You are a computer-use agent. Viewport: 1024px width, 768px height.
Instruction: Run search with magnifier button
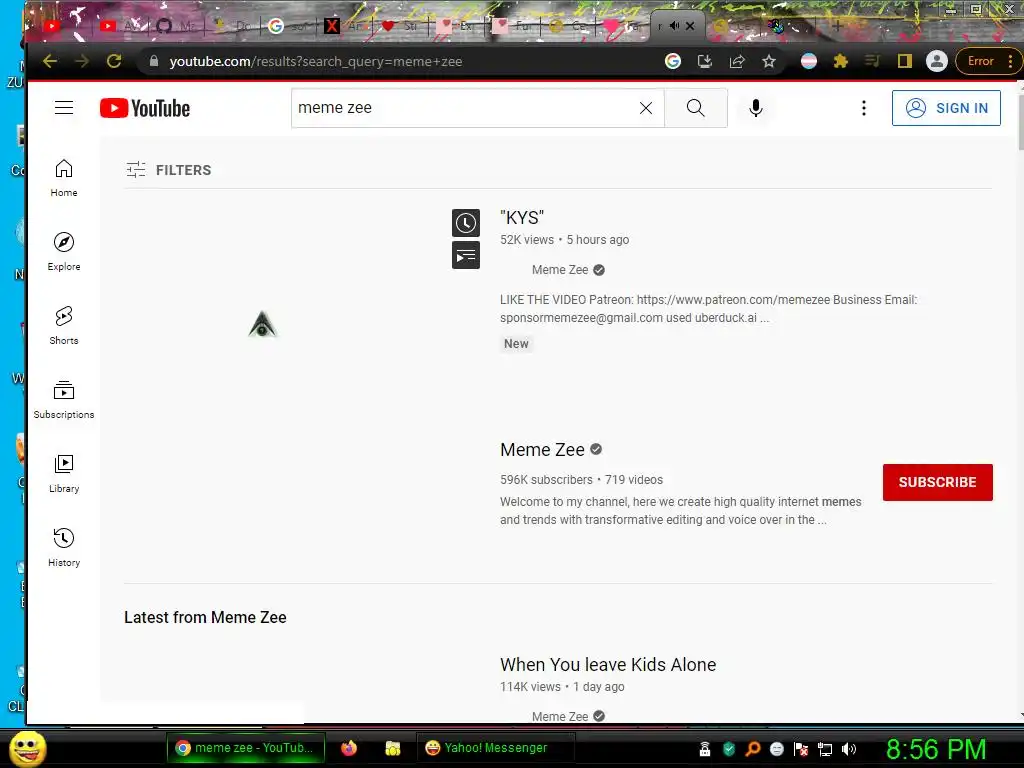[x=696, y=108]
